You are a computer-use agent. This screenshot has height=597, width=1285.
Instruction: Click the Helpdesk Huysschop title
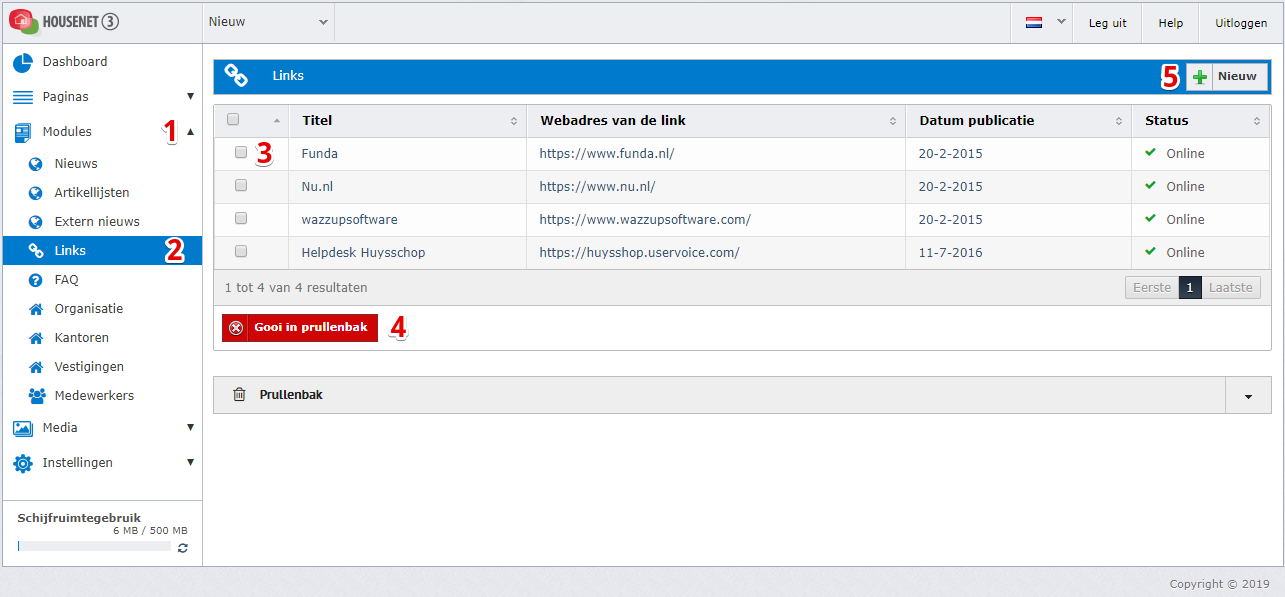(x=363, y=253)
